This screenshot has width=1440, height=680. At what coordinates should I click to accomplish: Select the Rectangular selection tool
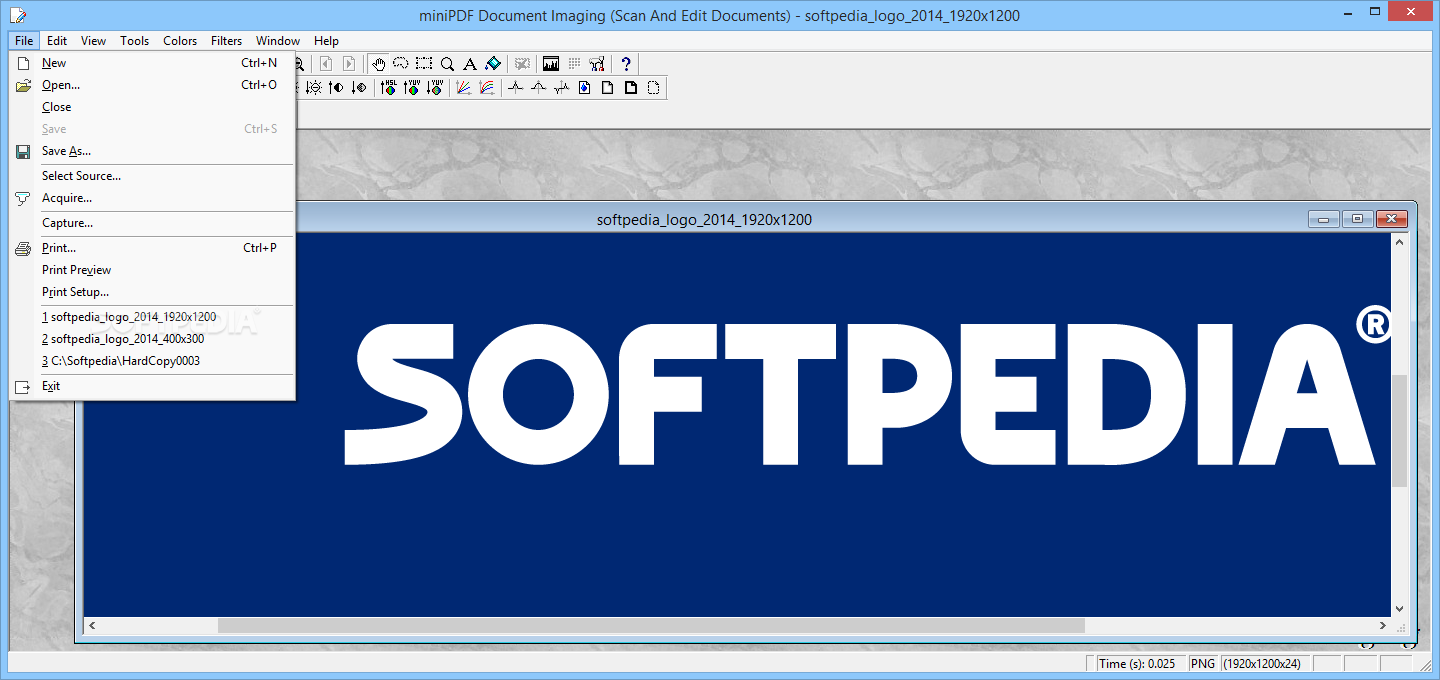coord(424,63)
